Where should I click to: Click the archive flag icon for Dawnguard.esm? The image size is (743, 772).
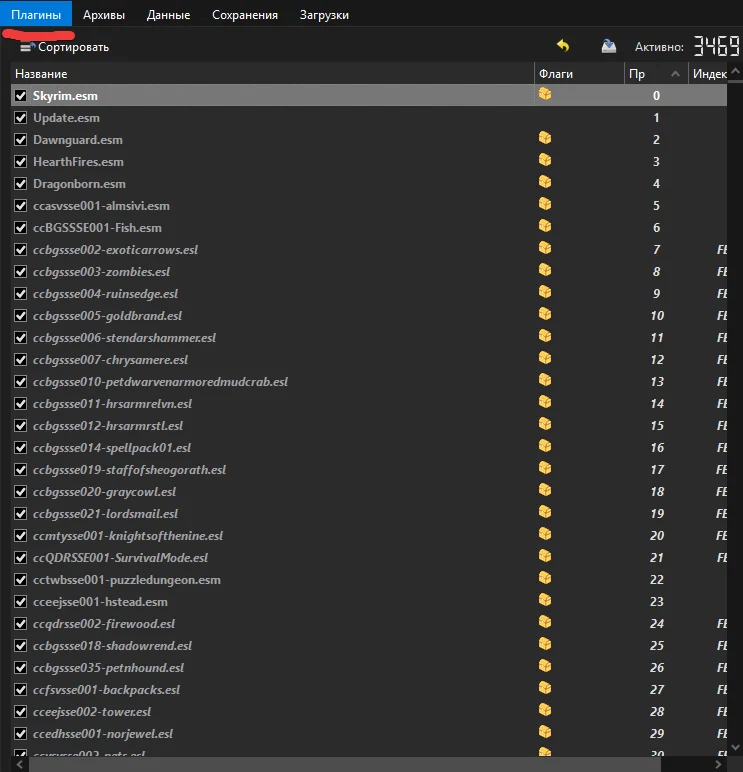tap(545, 138)
